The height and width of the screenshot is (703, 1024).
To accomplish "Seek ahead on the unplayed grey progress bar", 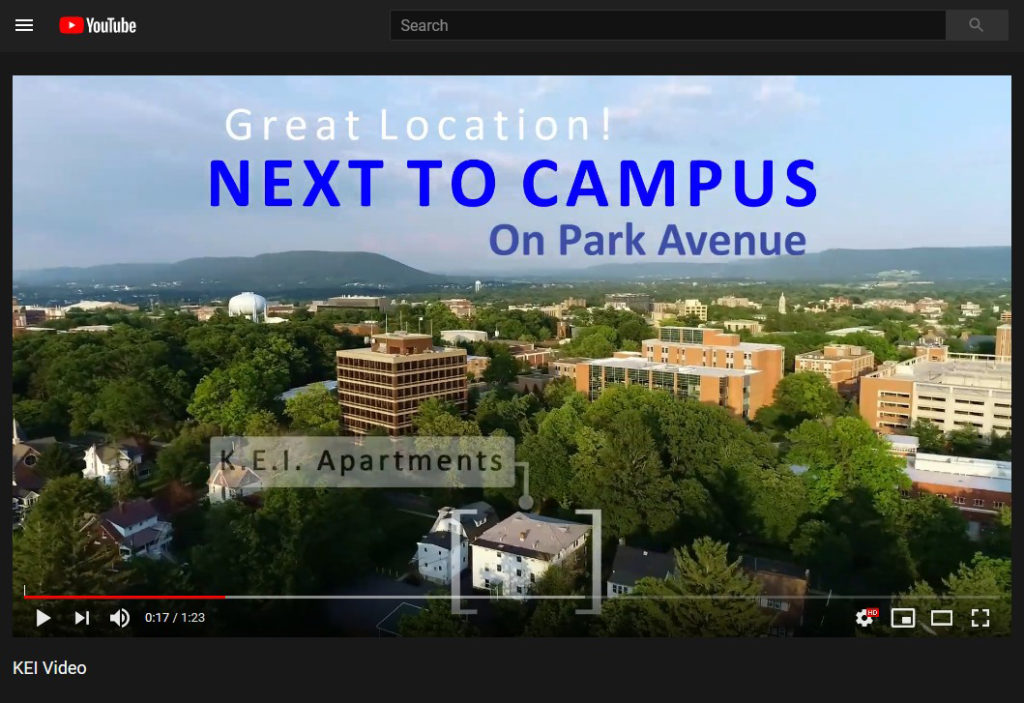I will click(x=600, y=597).
